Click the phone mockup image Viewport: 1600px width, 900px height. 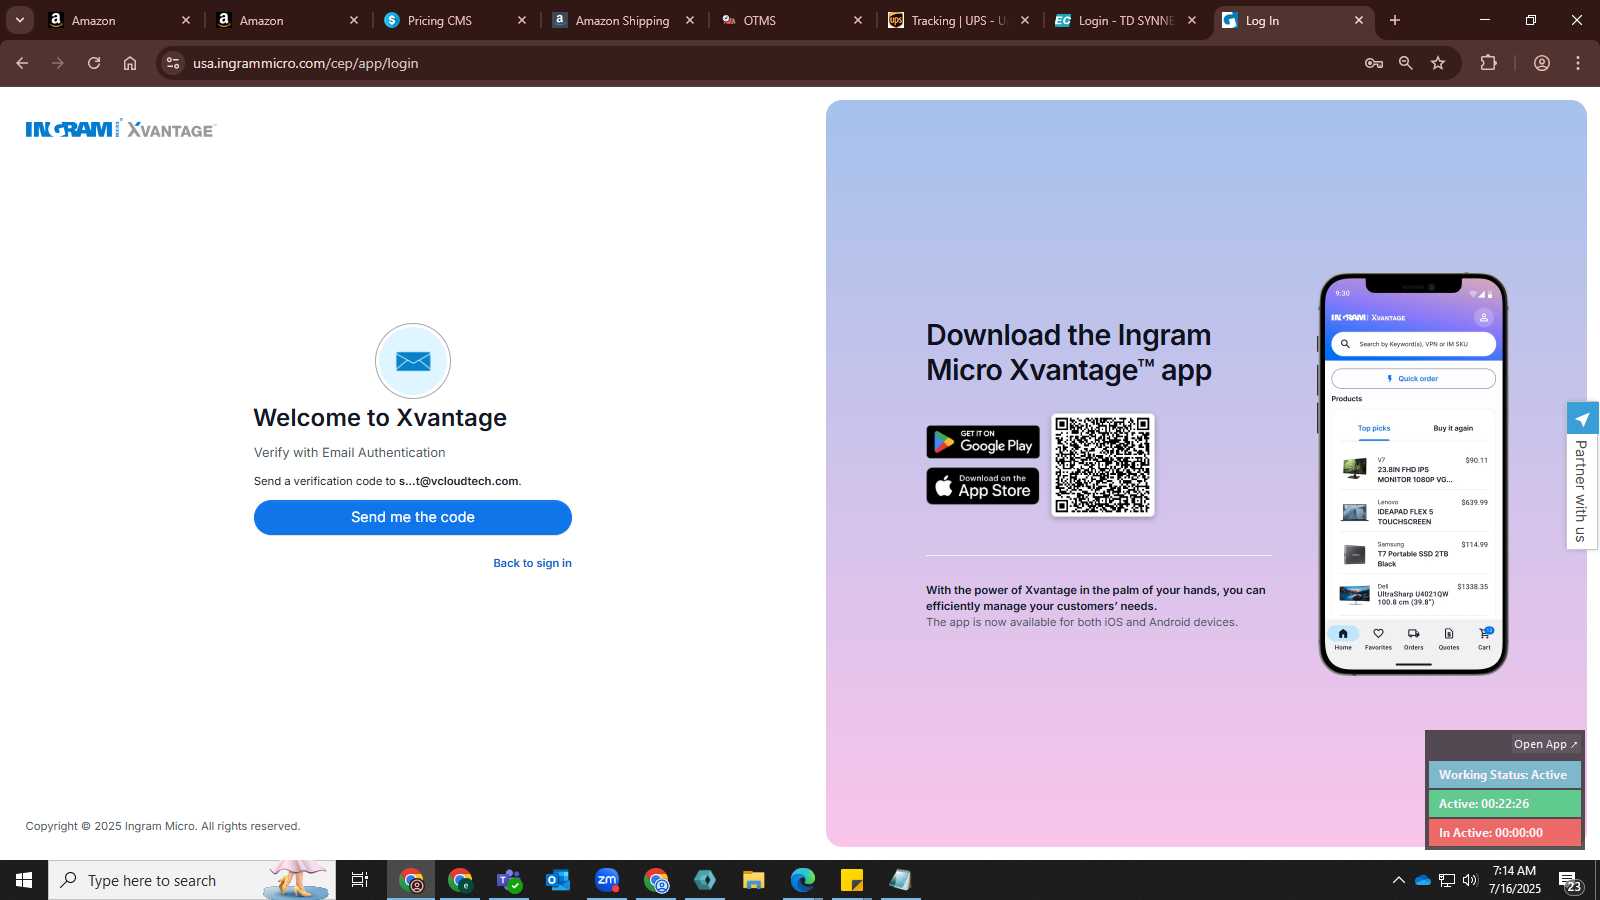pos(1413,474)
